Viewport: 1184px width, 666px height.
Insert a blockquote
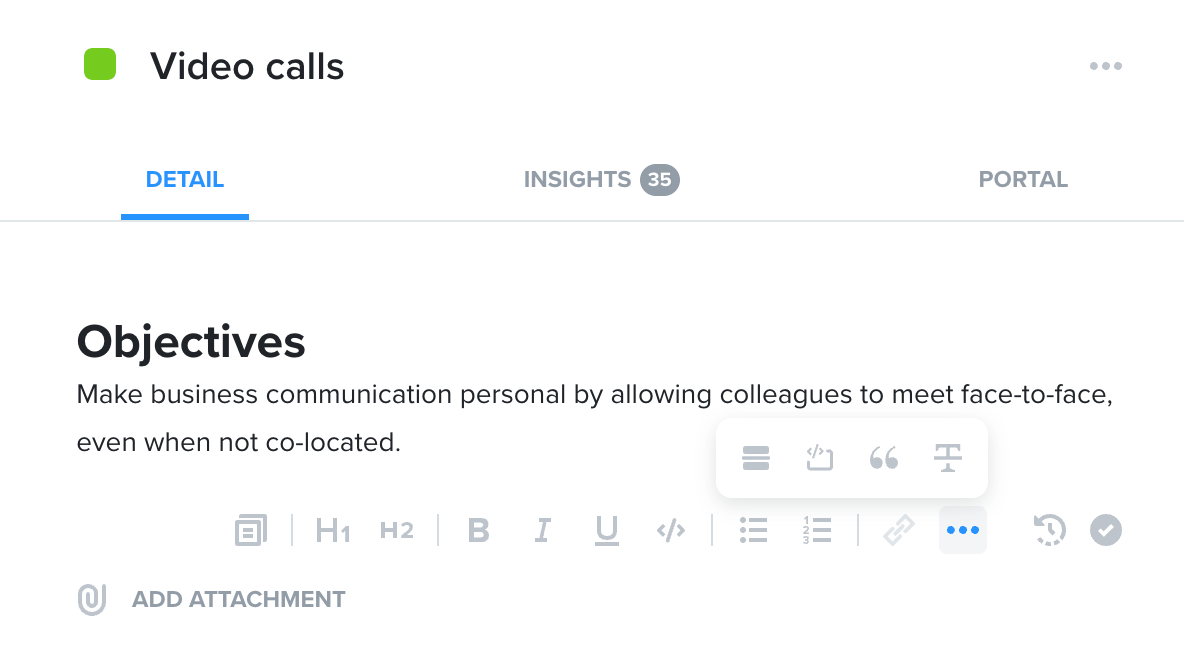tap(883, 458)
